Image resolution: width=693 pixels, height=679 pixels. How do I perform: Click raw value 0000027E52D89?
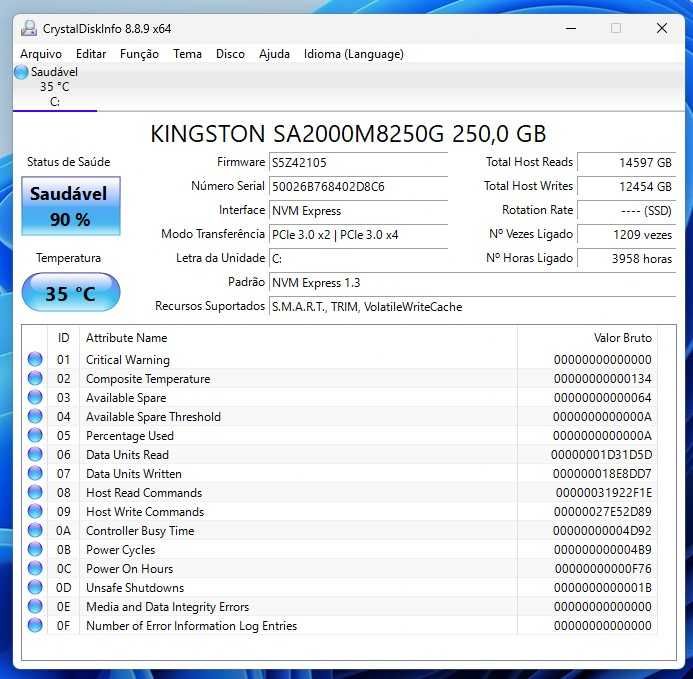[603, 512]
